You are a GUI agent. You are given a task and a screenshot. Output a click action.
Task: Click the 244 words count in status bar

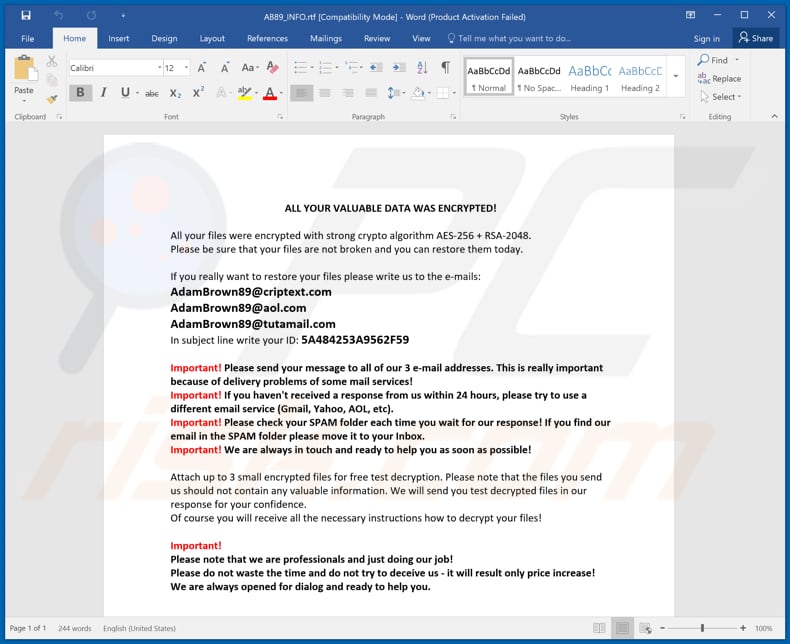[x=75, y=628]
